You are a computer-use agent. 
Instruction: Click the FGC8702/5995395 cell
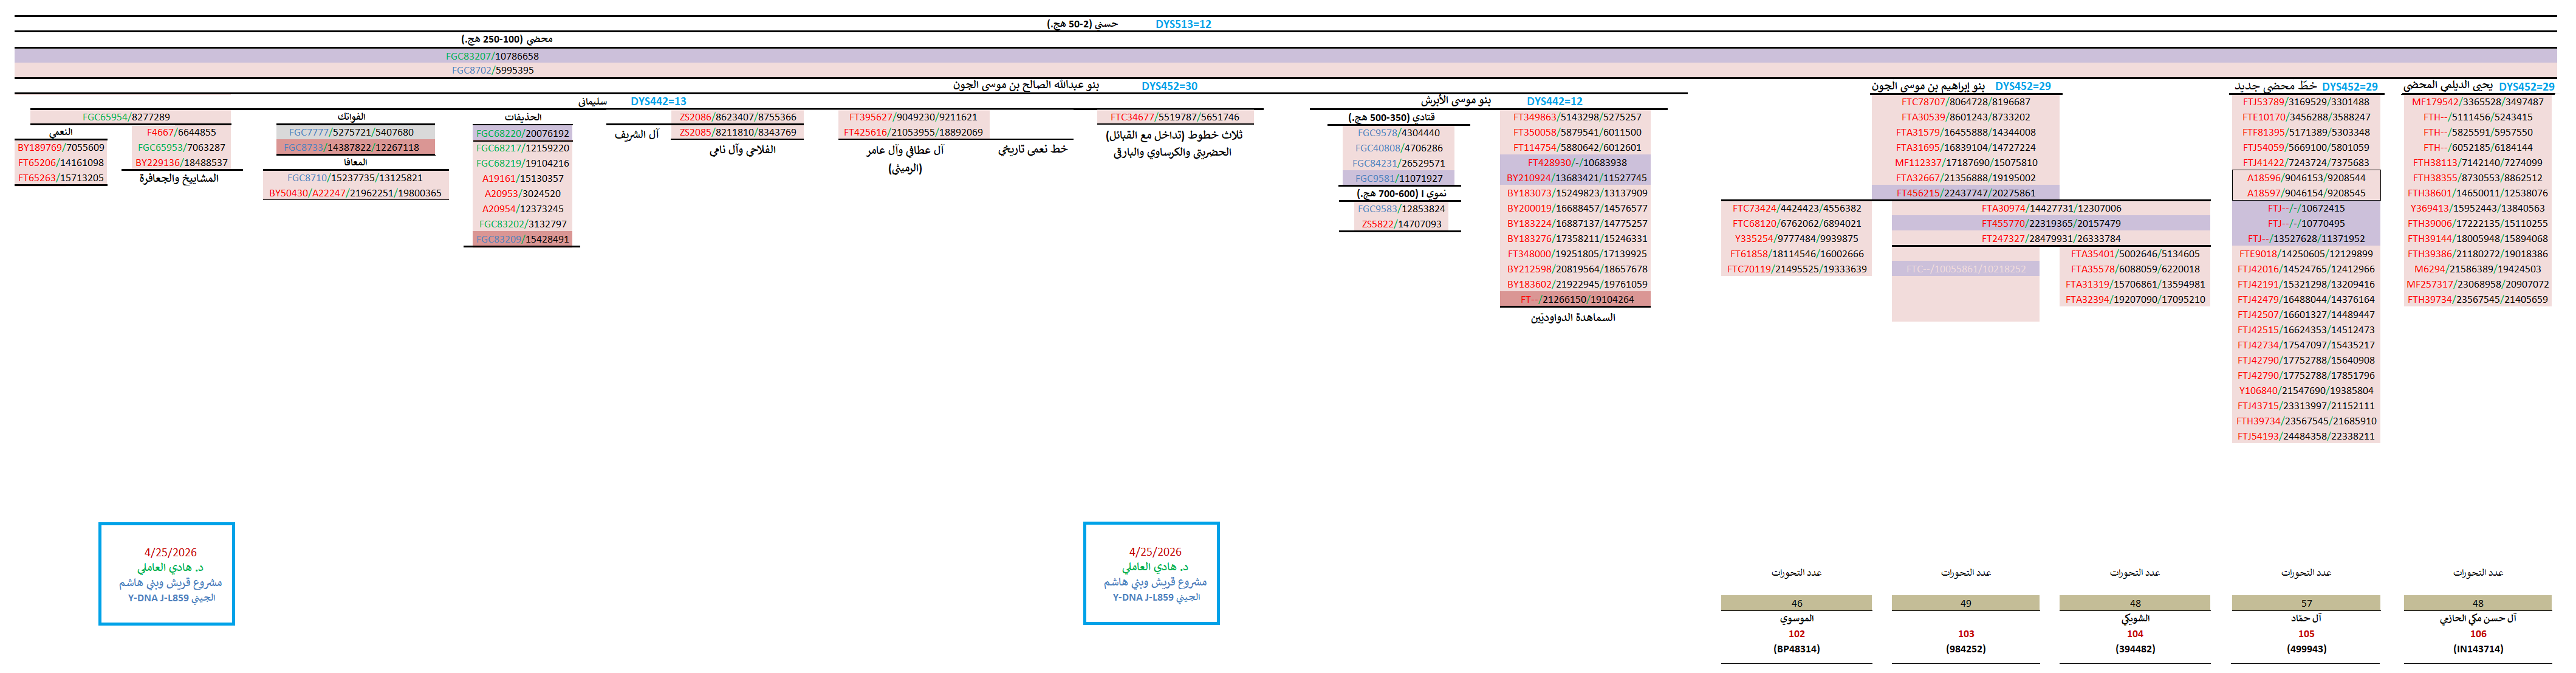click(x=492, y=71)
